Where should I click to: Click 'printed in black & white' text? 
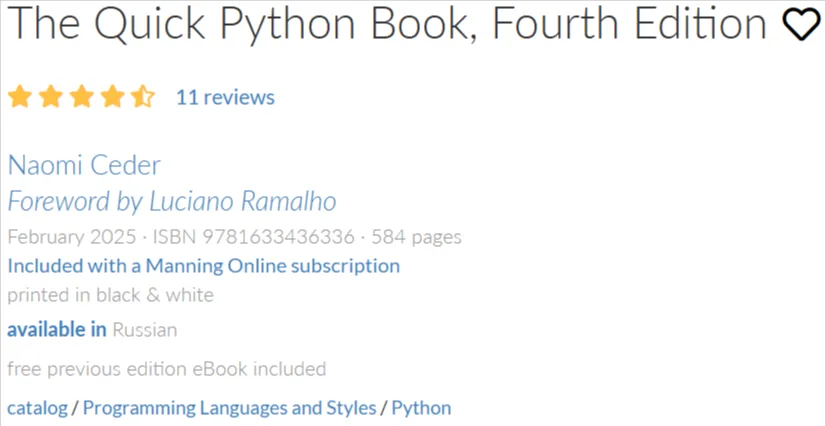click(110, 295)
